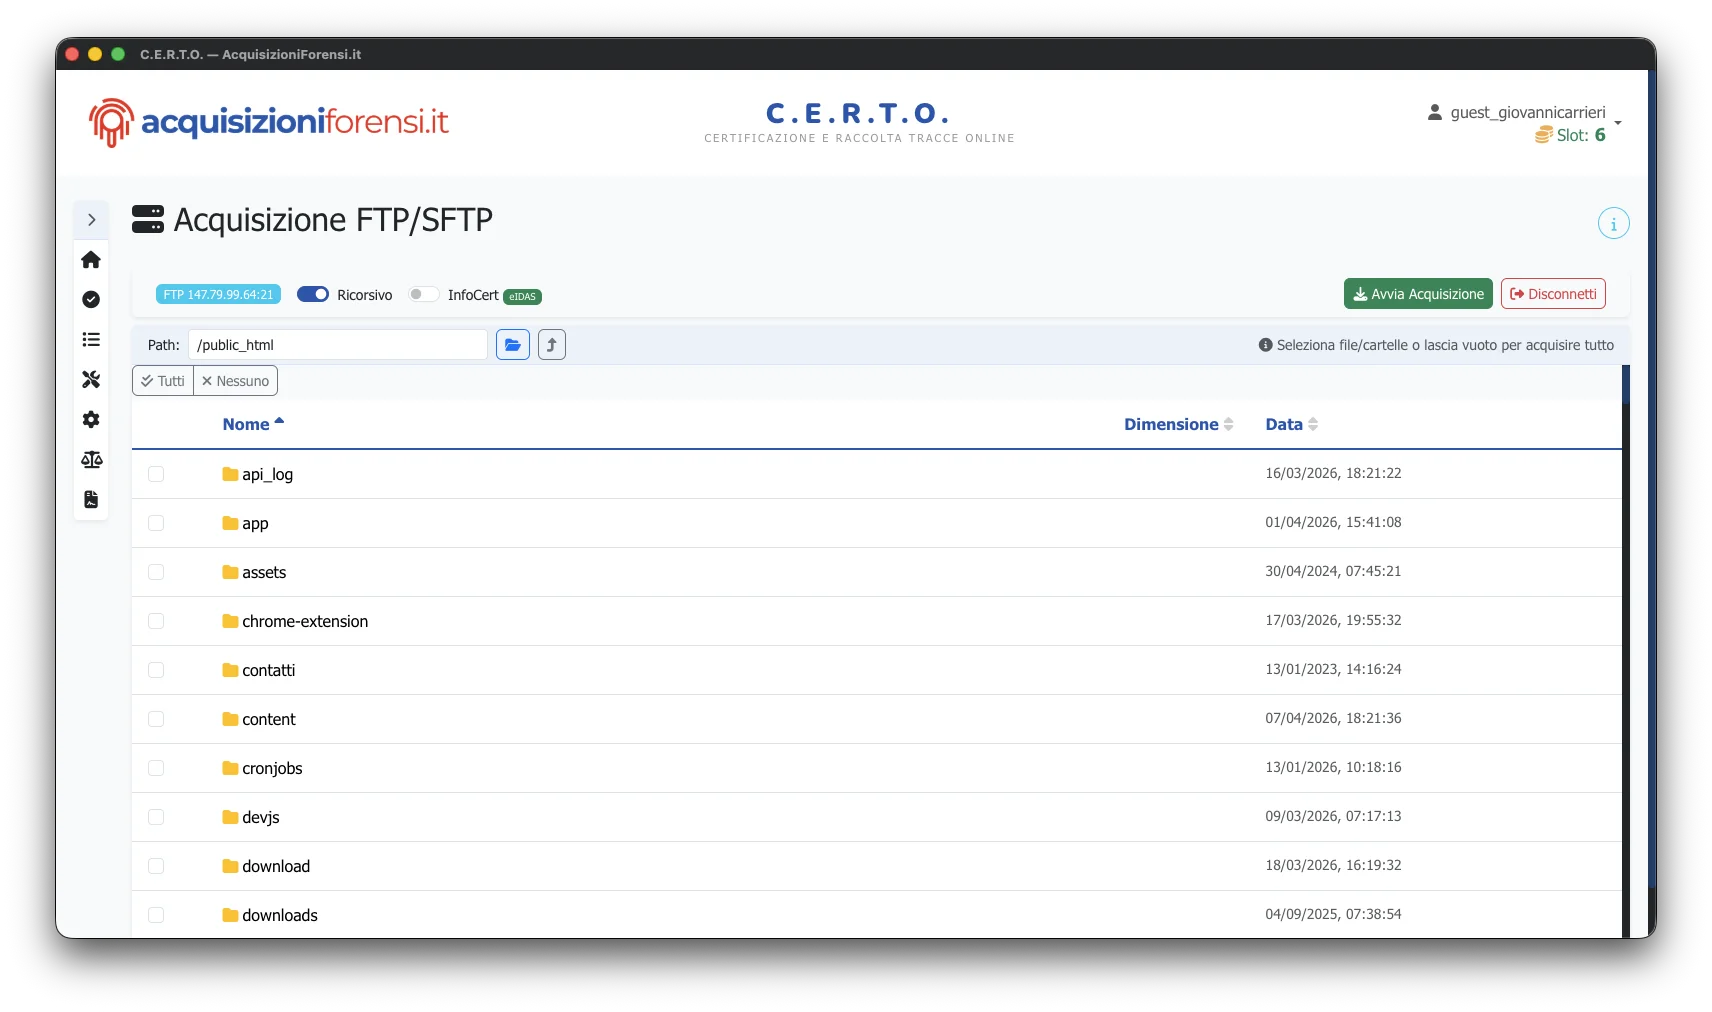Click the blue folder browse icon next to Path
The width and height of the screenshot is (1712, 1012).
[512, 344]
